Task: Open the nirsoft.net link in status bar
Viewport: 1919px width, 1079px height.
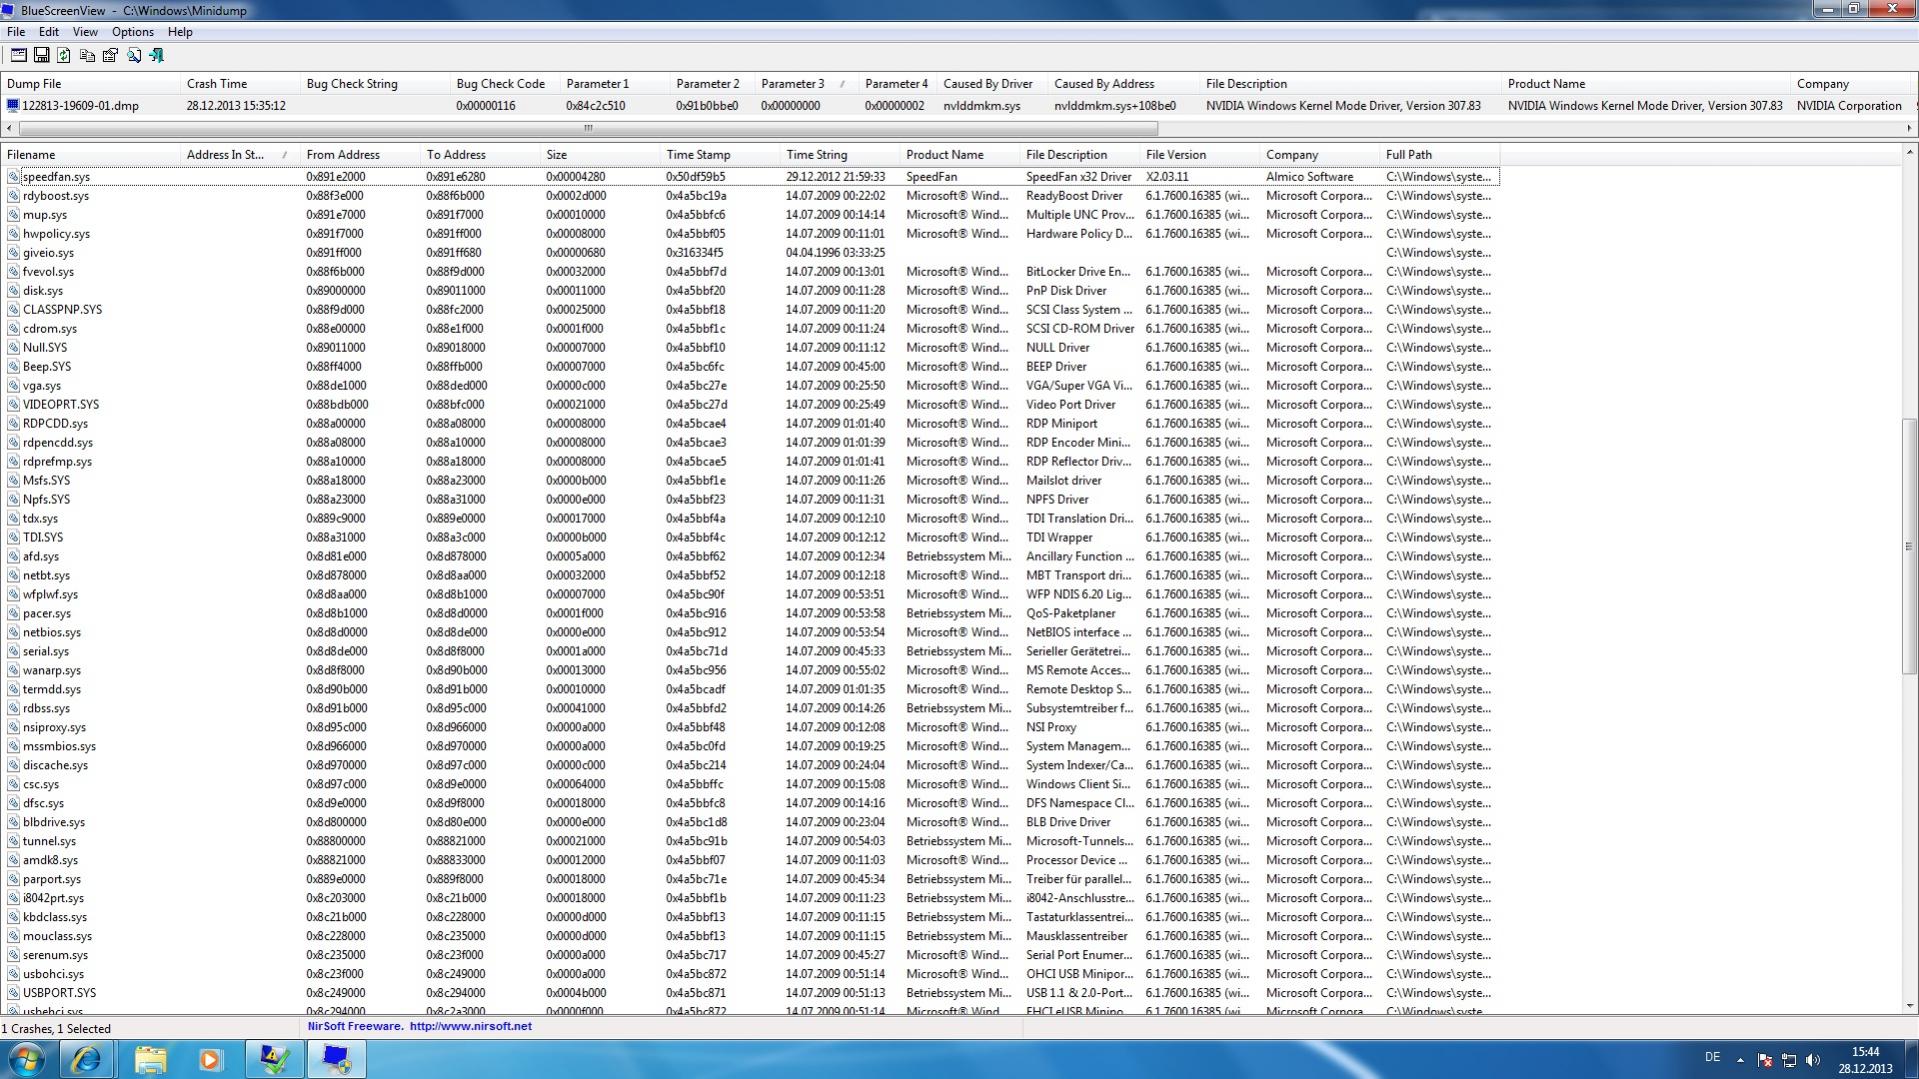Action: coord(471,1027)
